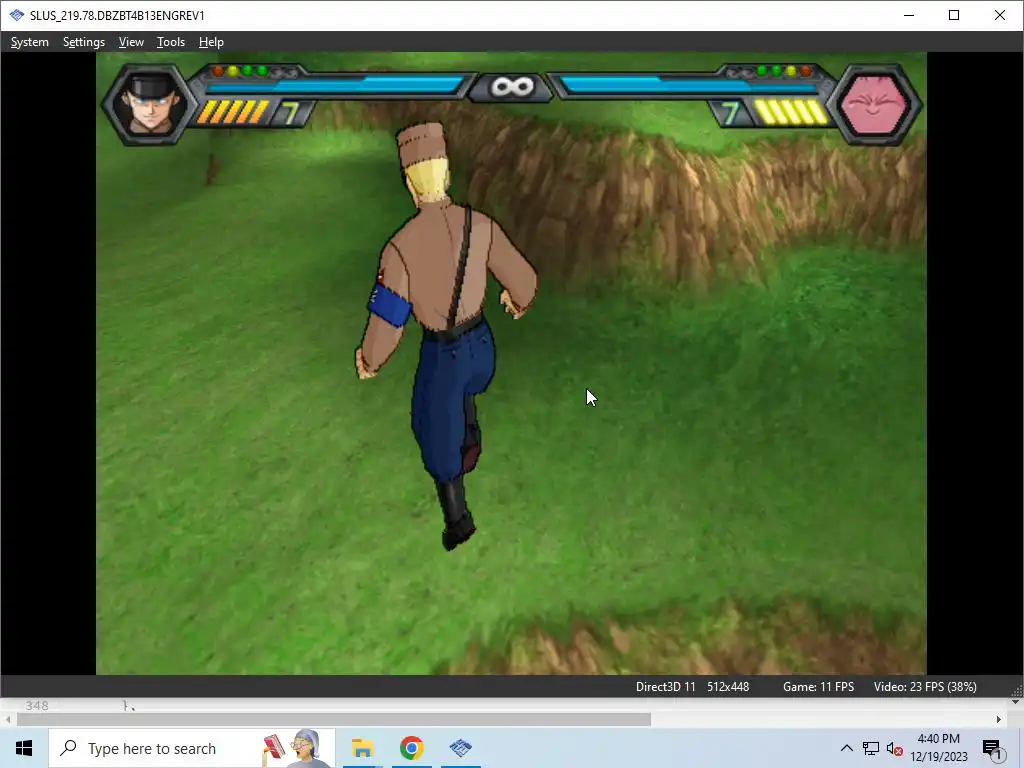Open Google Chrome from the taskbar
This screenshot has width=1024, height=768.
pos(411,748)
